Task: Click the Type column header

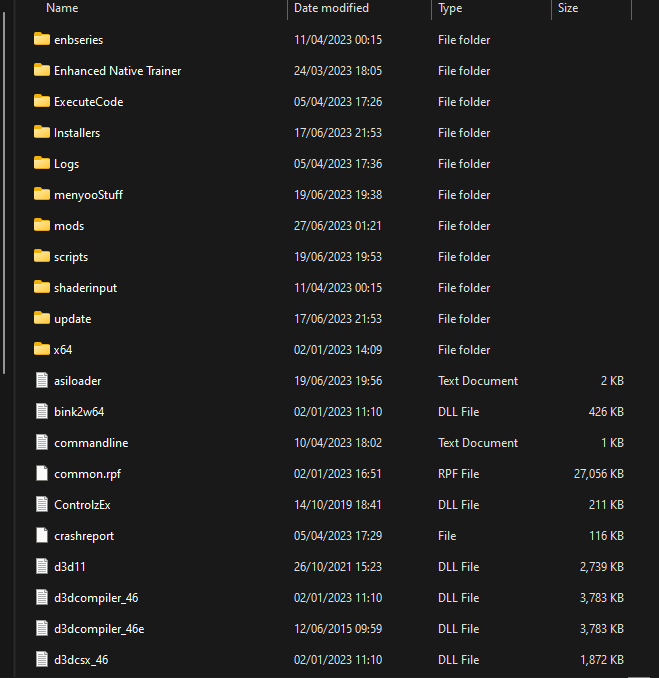Action: click(x=450, y=8)
